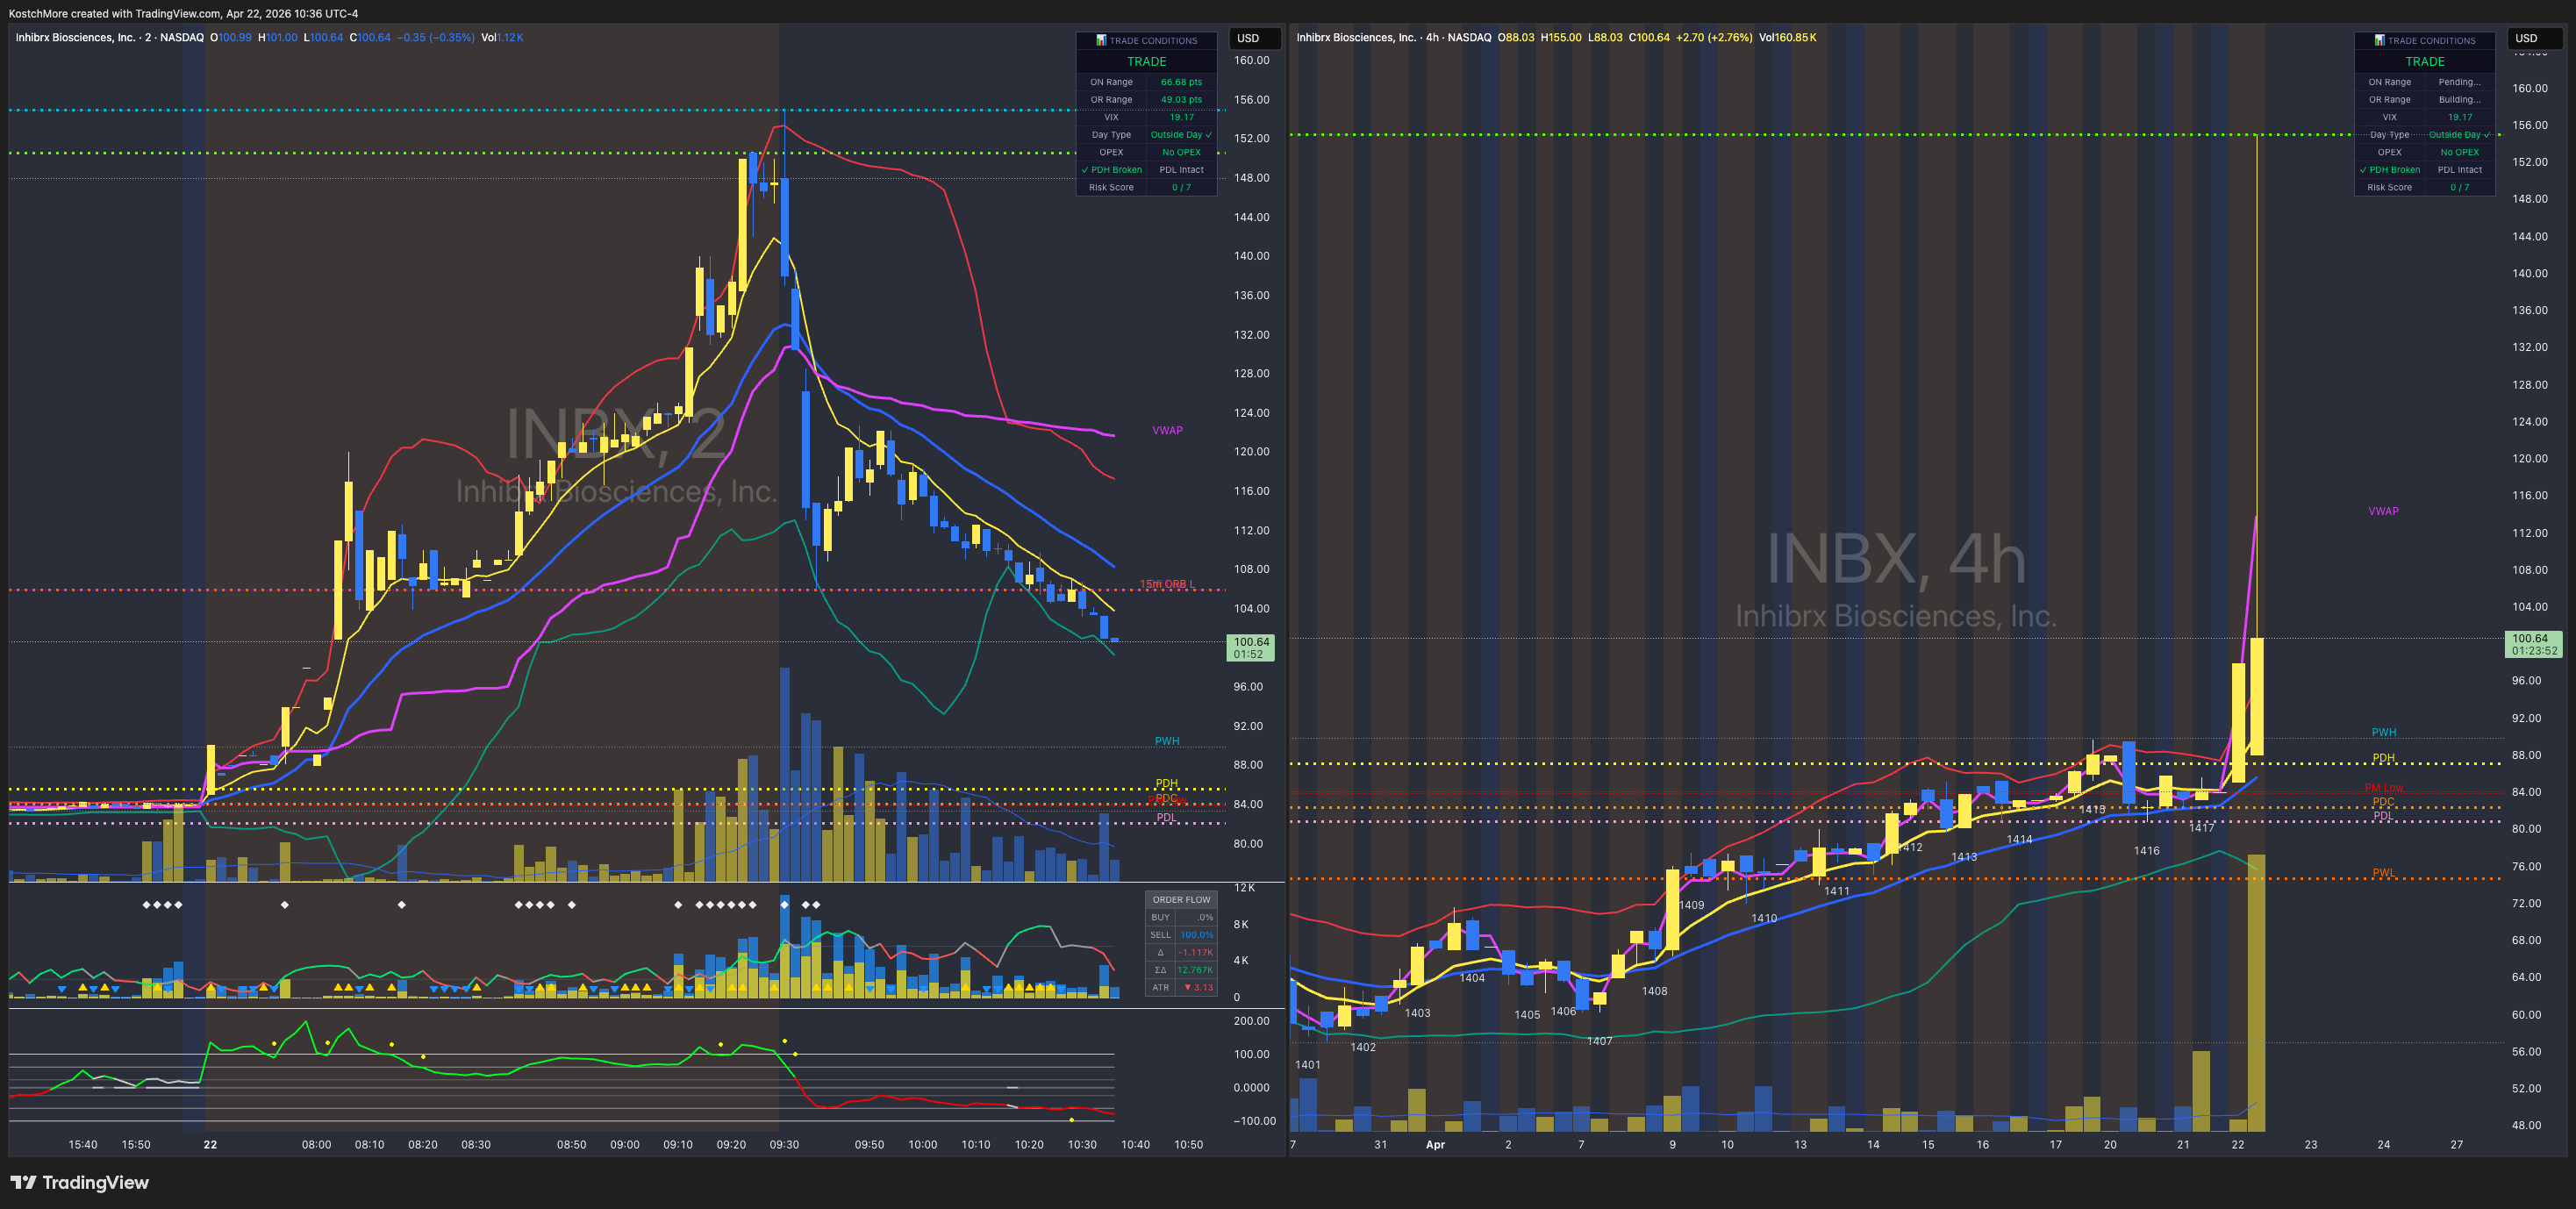Click 'PDL Intact' in the 4h chart table
This screenshot has height=1209, width=2576.
click(2459, 170)
